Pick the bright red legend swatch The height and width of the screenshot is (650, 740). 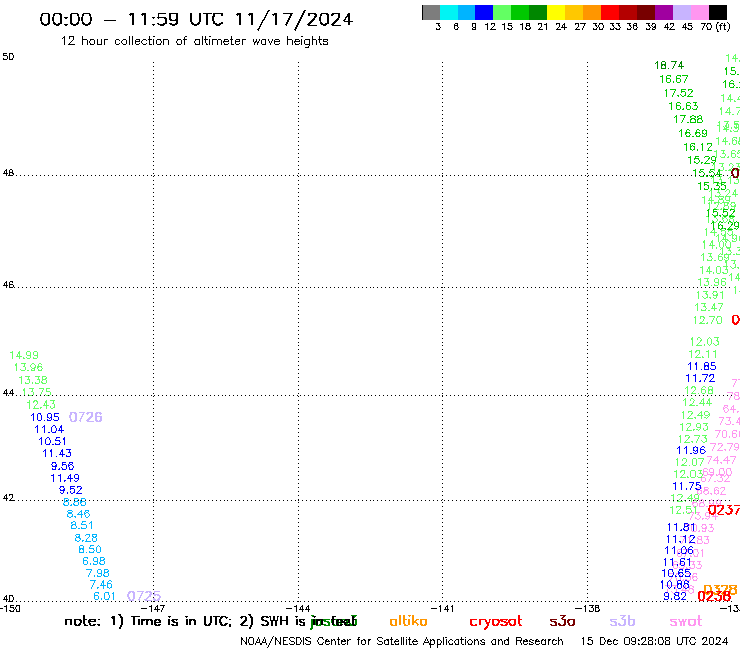point(609,12)
